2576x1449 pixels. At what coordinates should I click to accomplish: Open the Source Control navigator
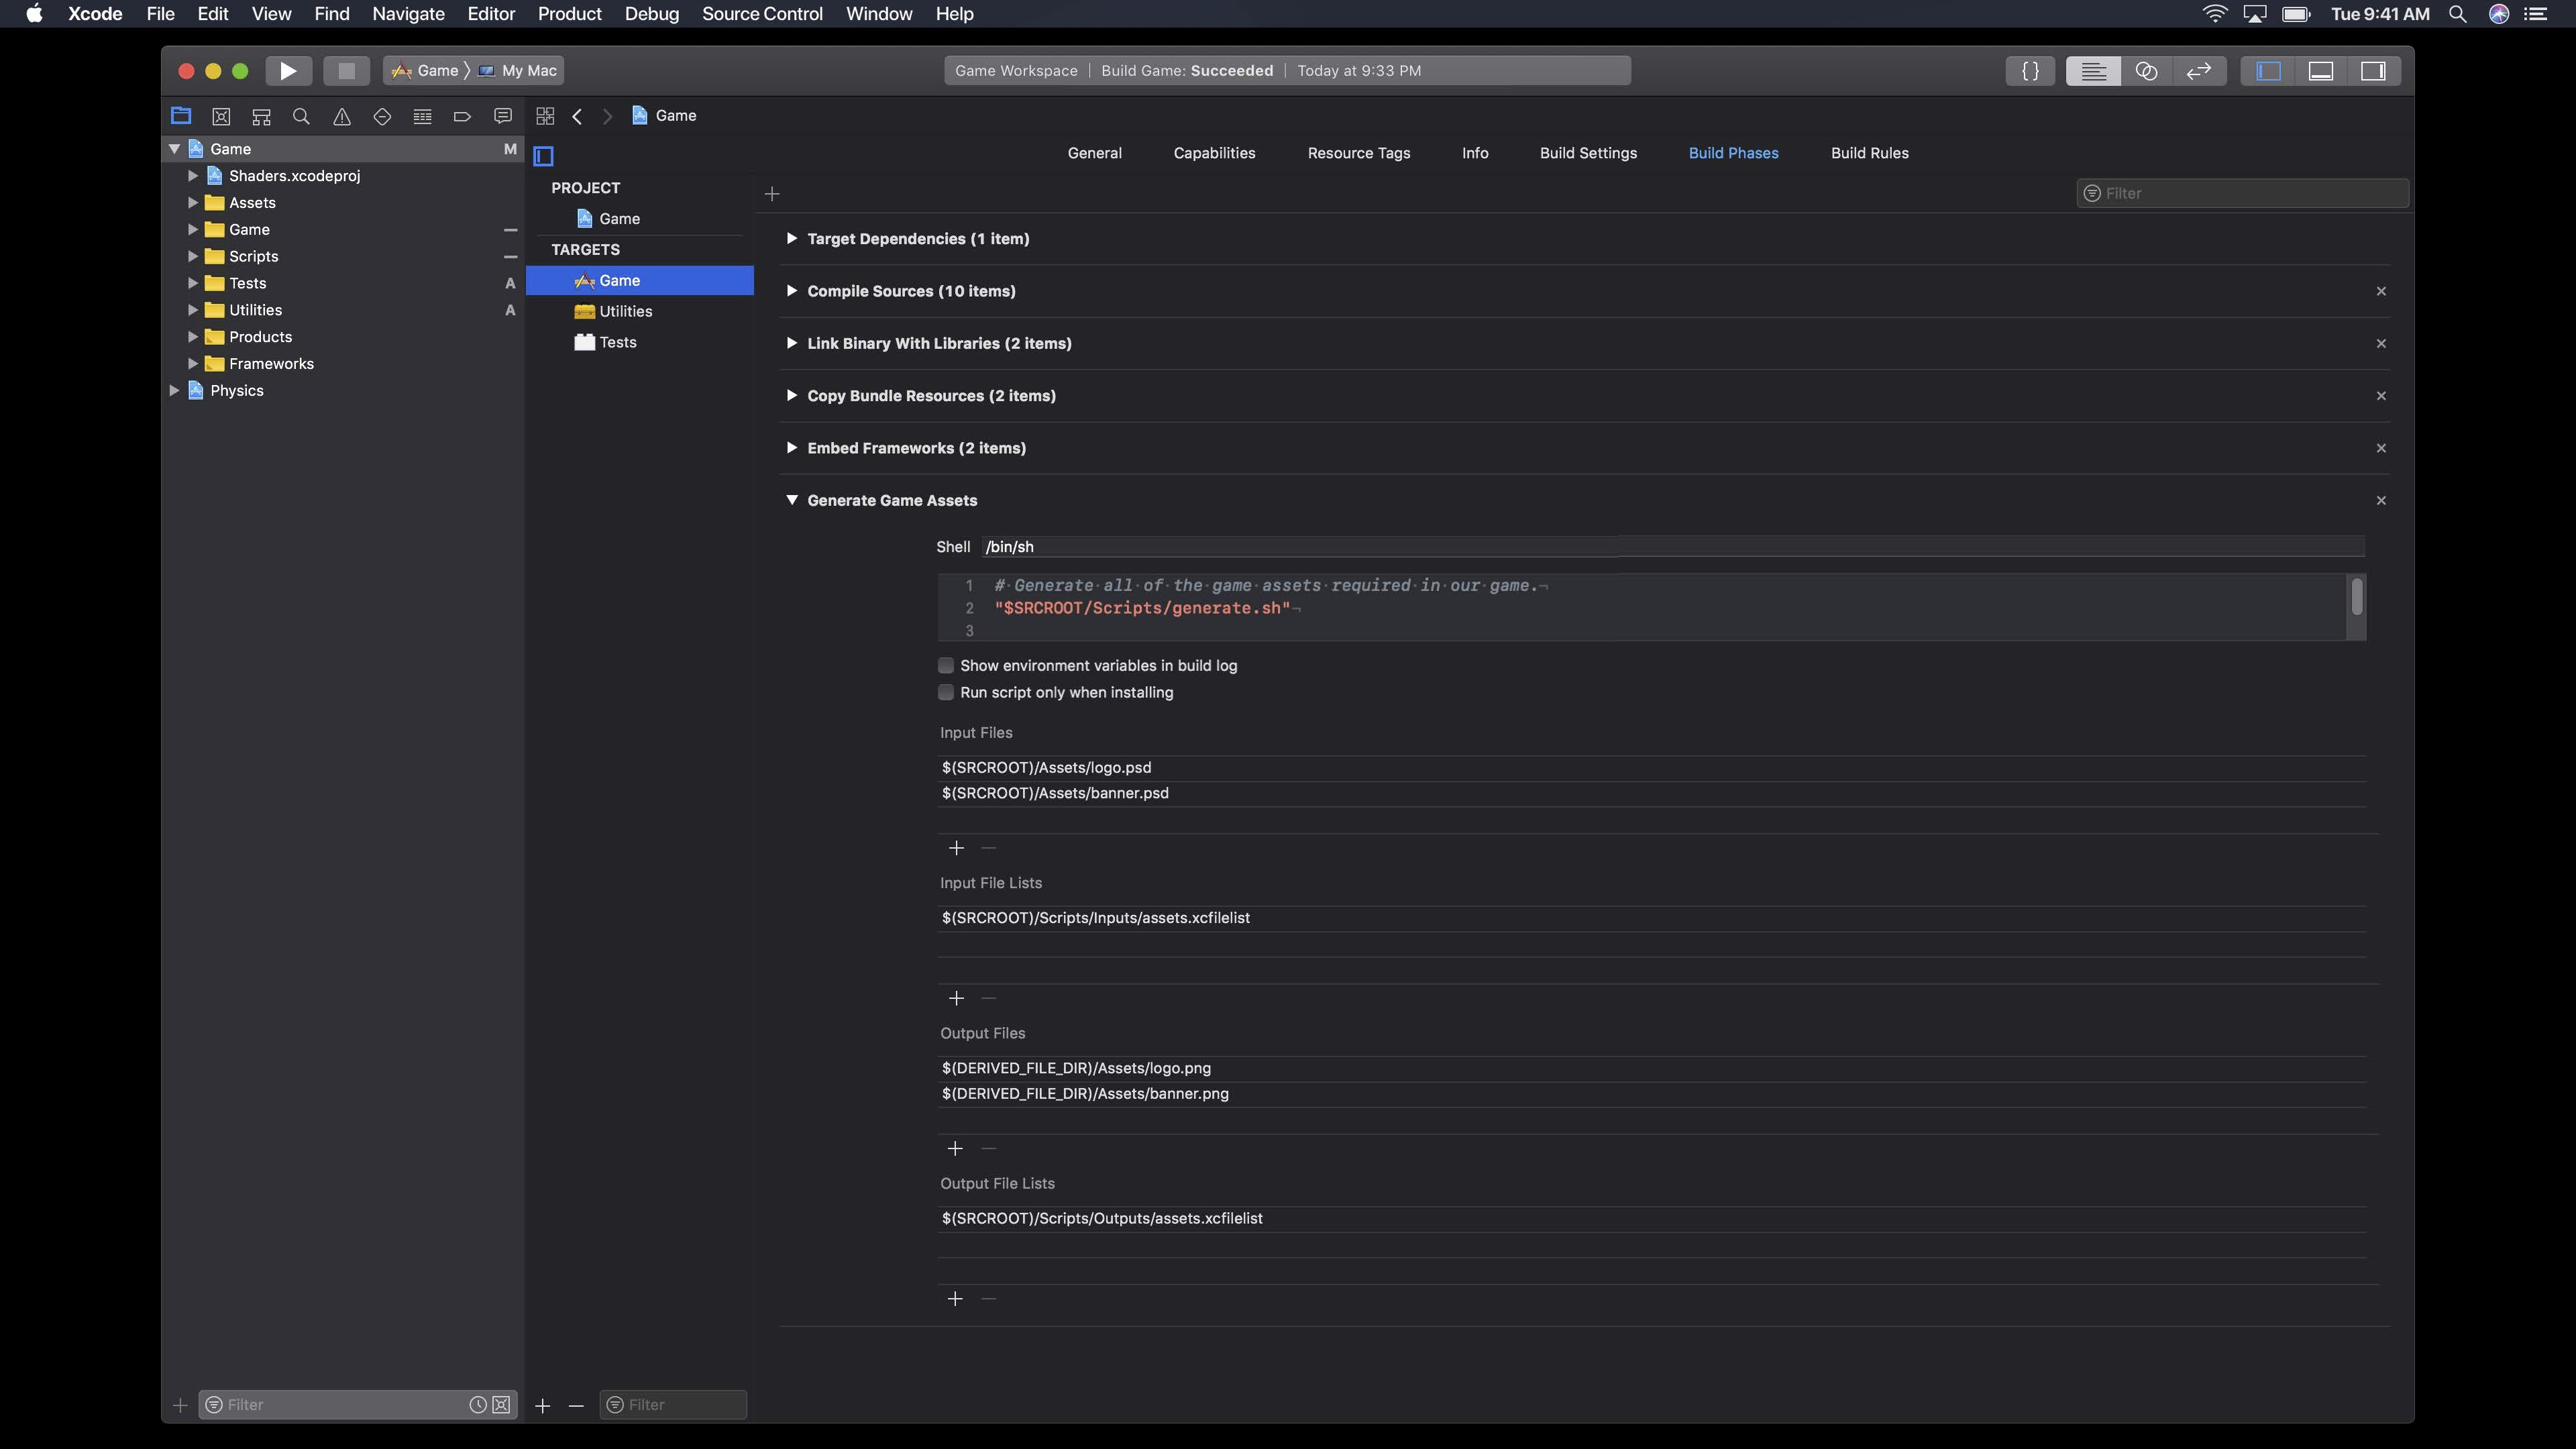pos(221,117)
